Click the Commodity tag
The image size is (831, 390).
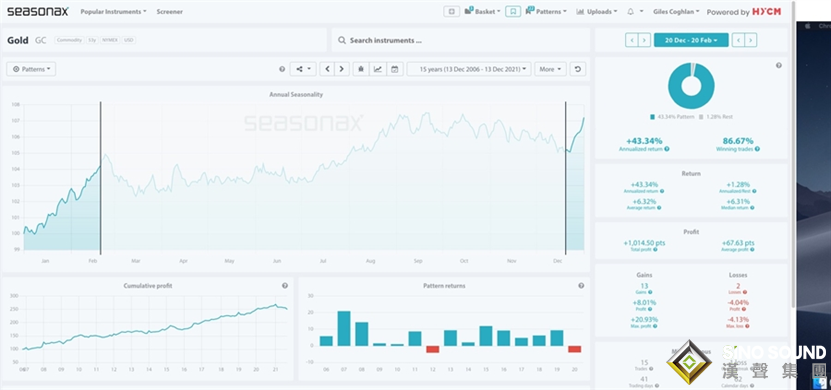point(69,40)
